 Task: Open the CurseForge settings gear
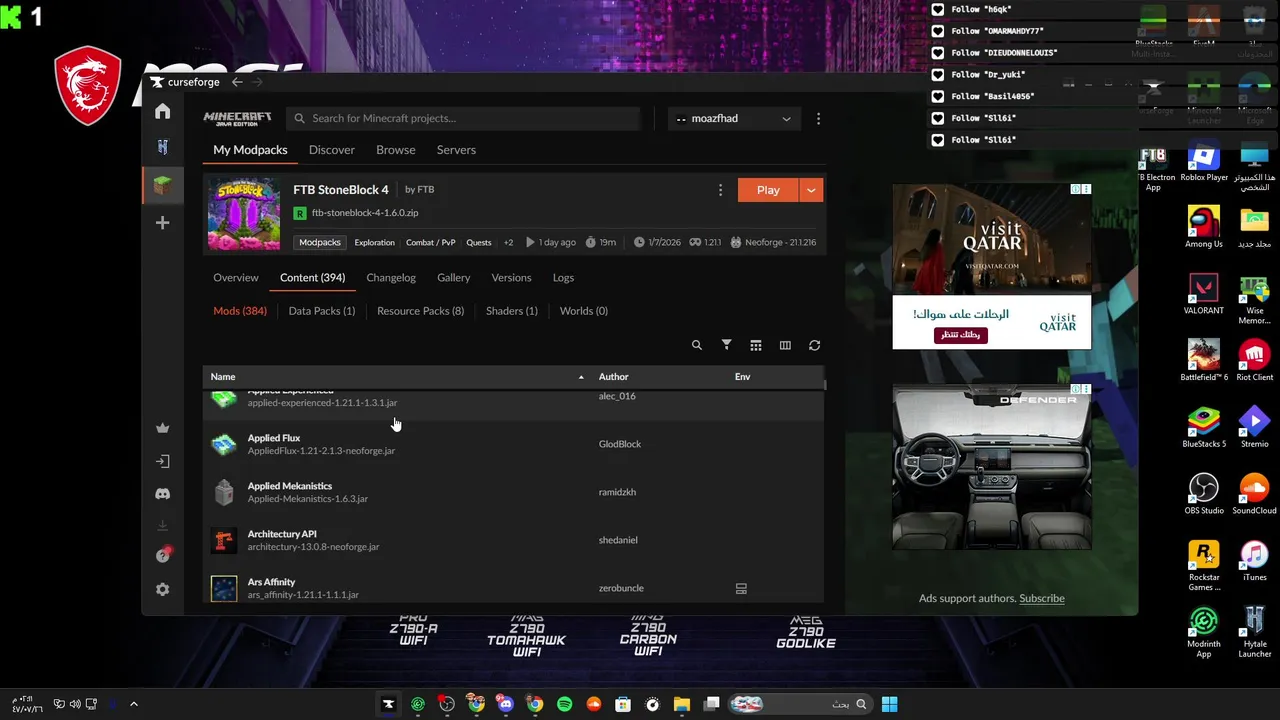click(x=162, y=590)
